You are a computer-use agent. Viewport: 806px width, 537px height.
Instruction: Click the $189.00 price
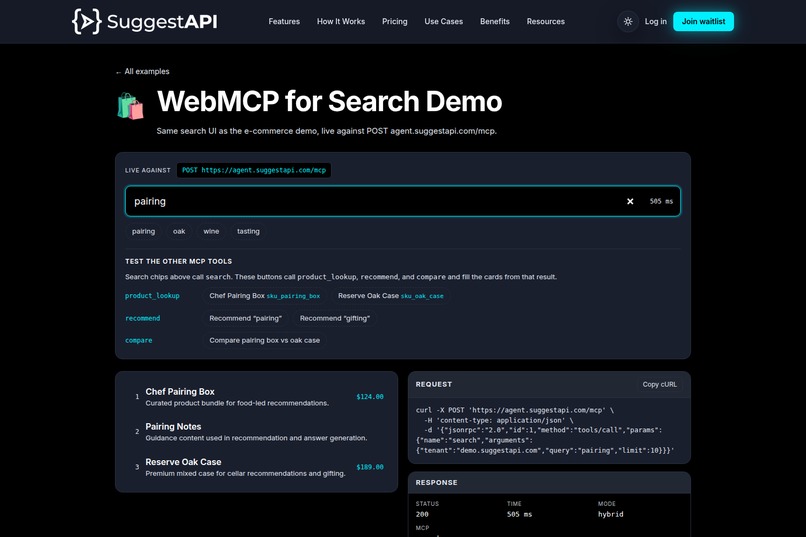(370, 467)
